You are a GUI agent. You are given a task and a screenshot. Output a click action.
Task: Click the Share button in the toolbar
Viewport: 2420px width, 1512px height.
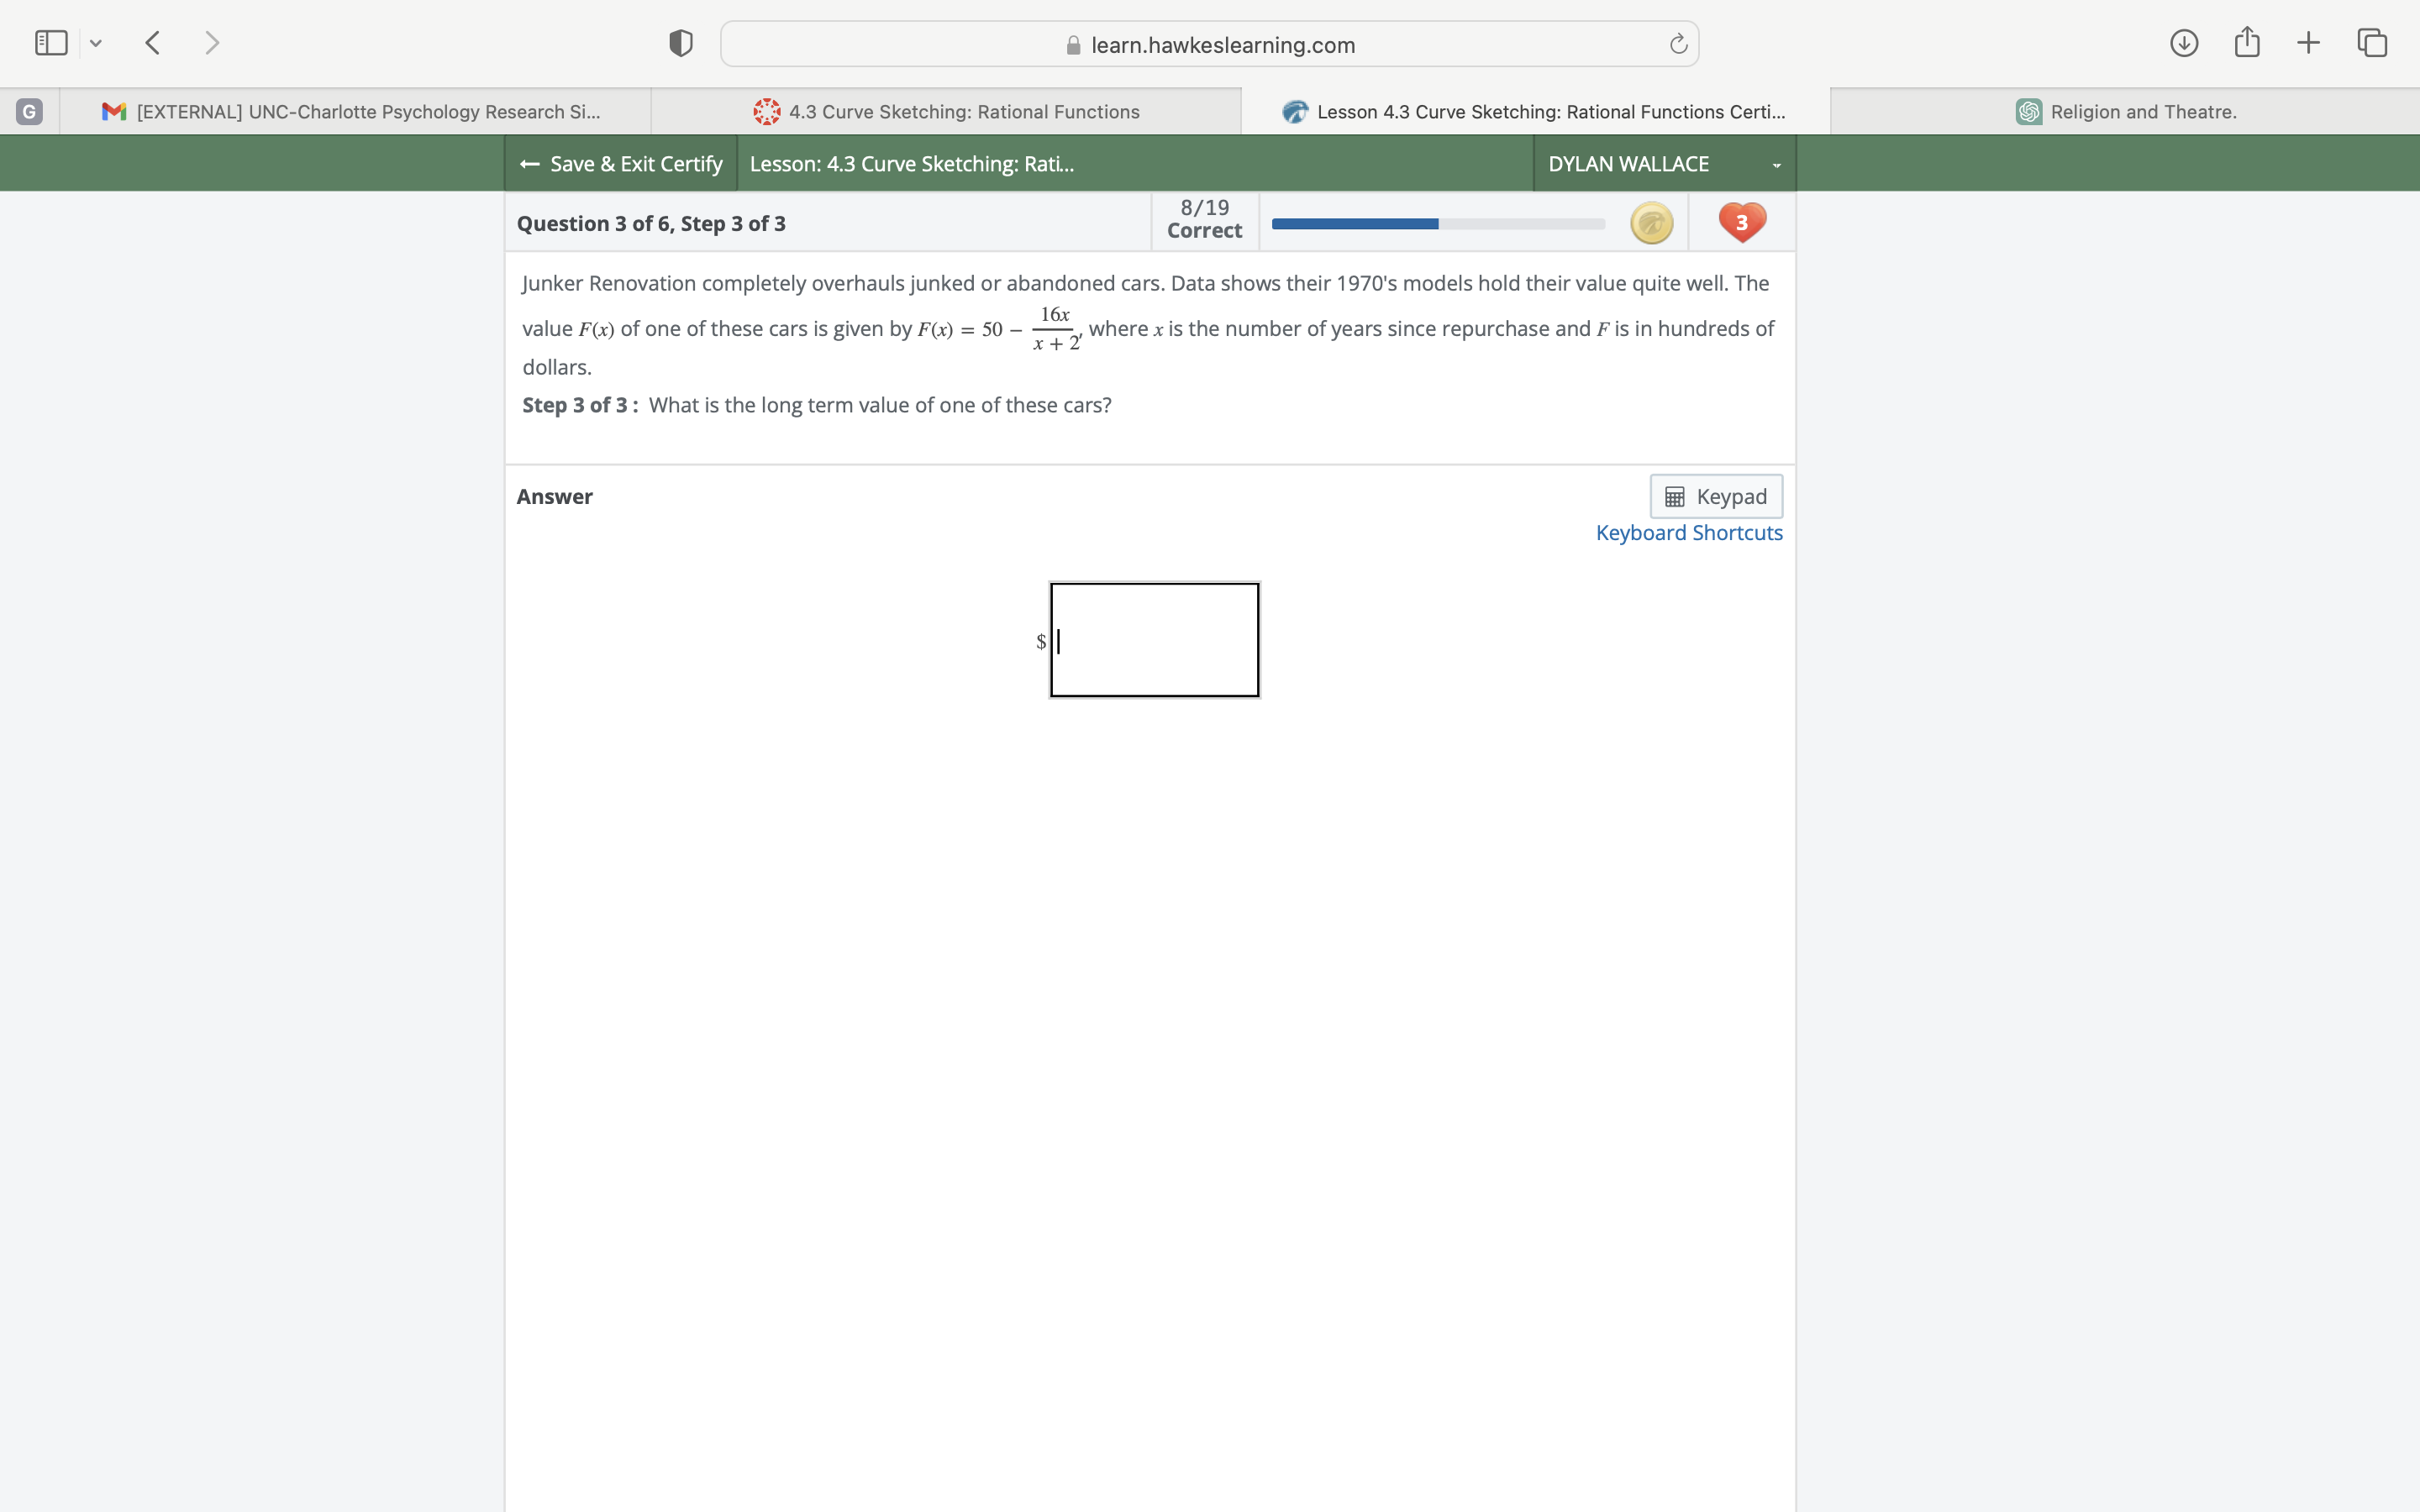click(x=2246, y=42)
